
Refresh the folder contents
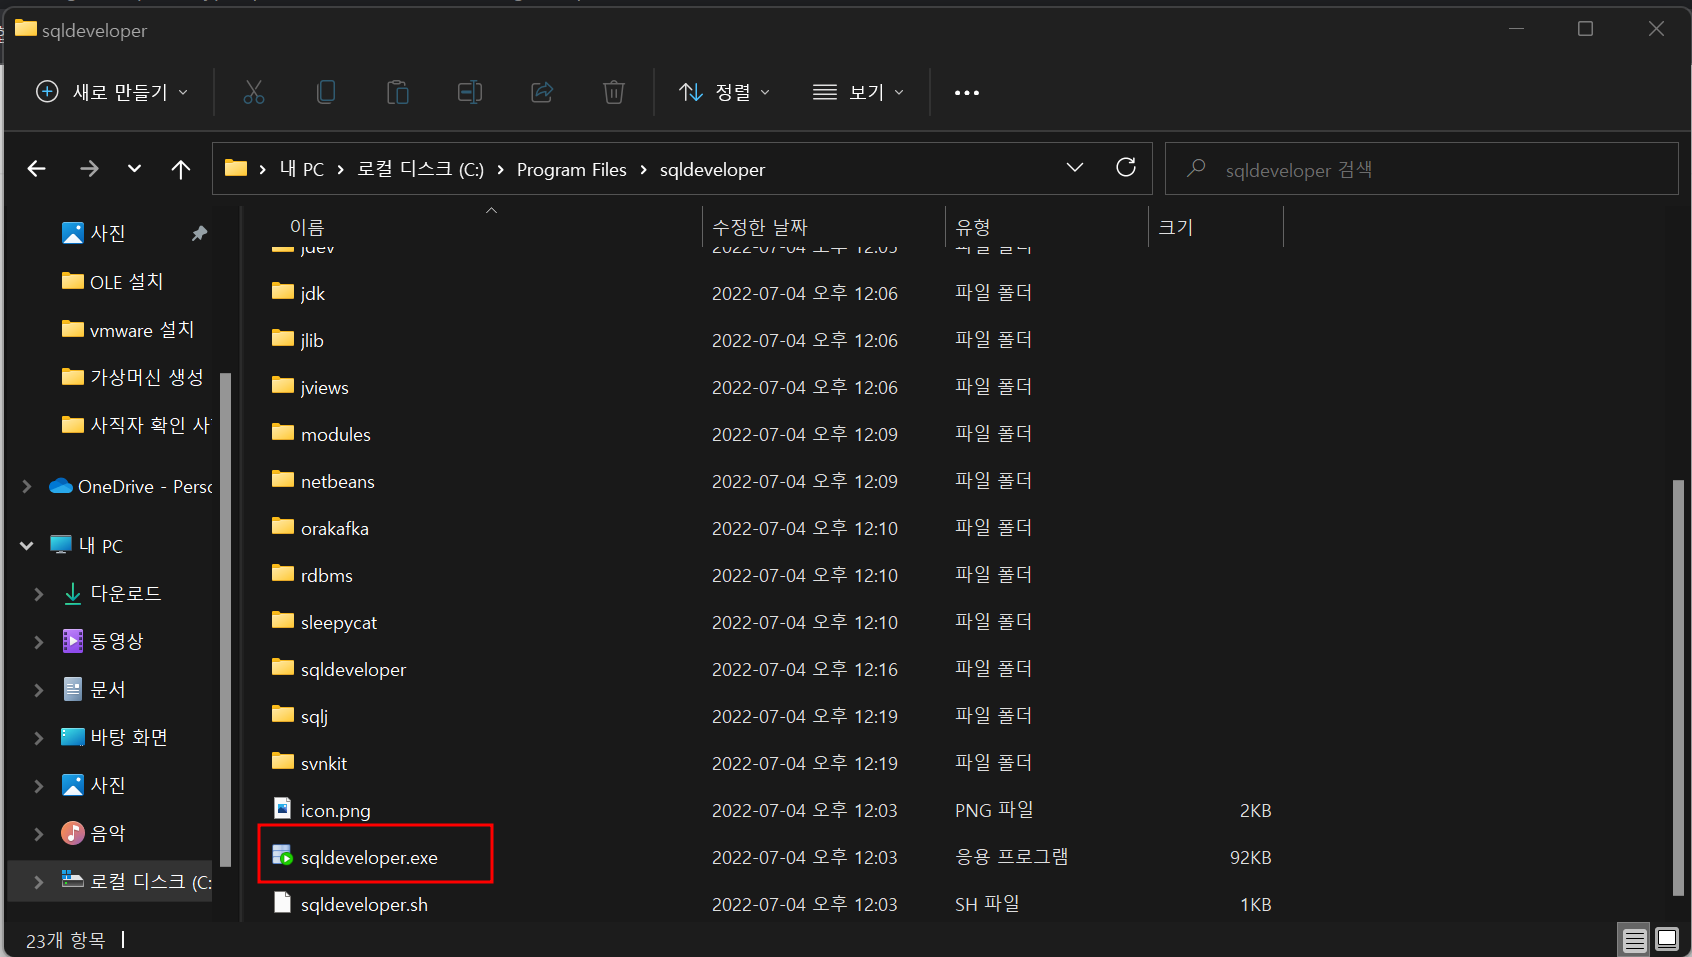tap(1126, 167)
